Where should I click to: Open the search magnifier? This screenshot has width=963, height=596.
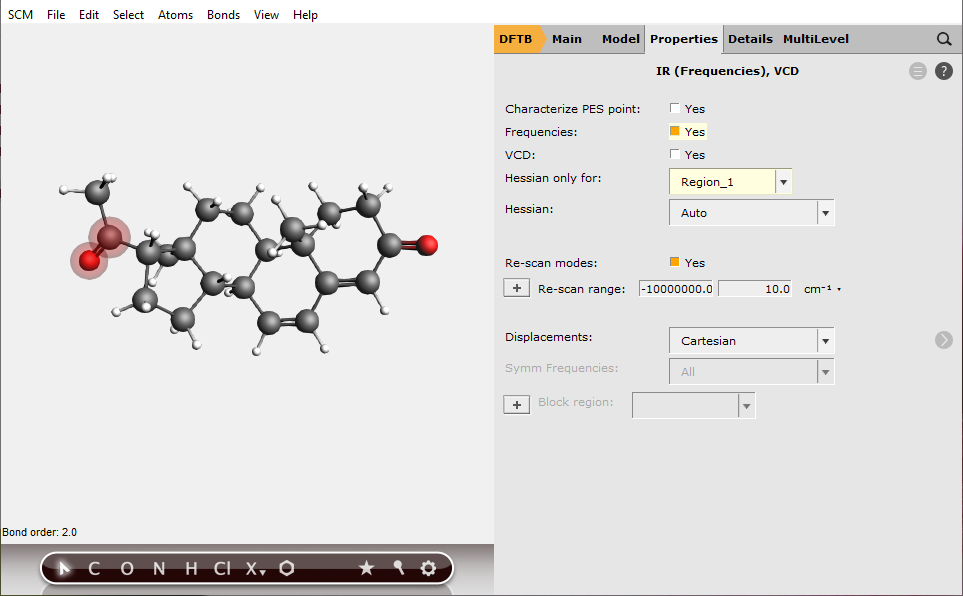[943, 39]
